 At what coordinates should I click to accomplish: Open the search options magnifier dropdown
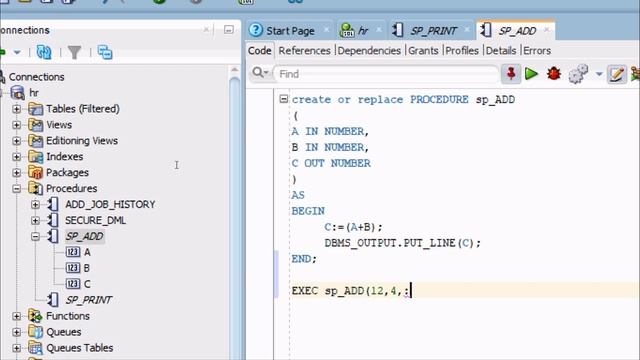click(x=260, y=73)
